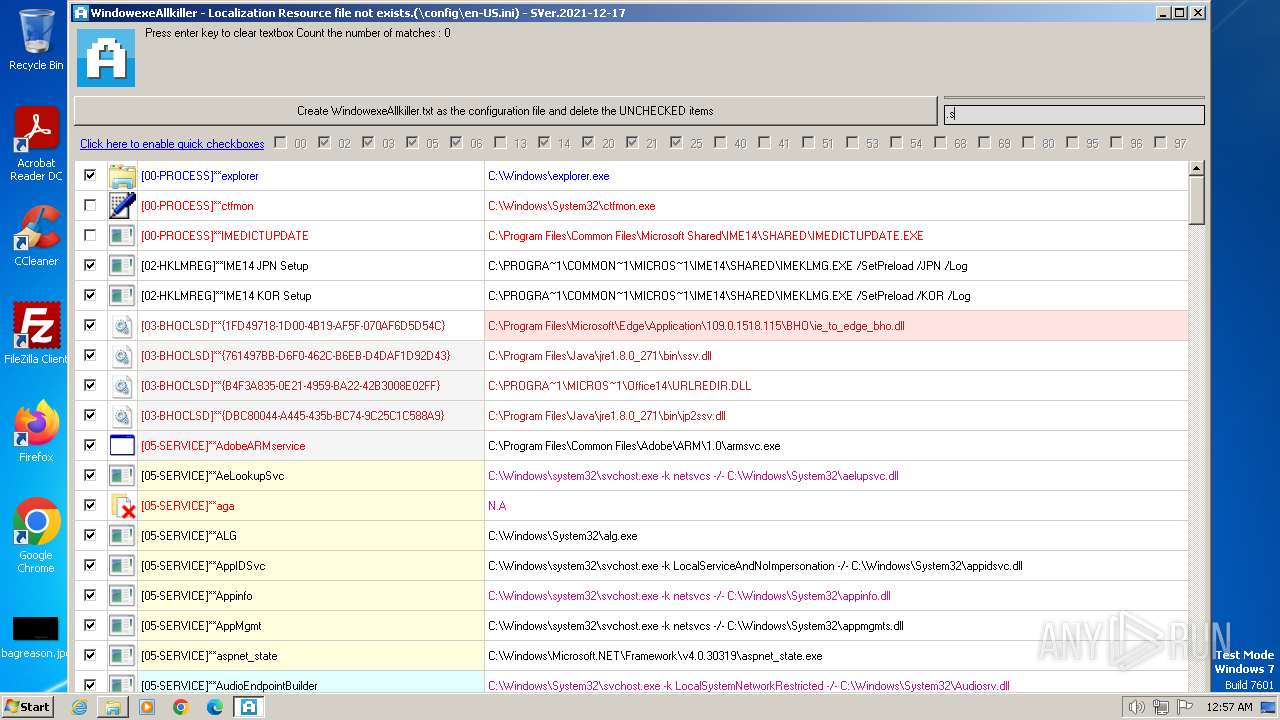The width and height of the screenshot is (1280, 720).
Task: Uncheck the AdobeARMservice checkbox
Action: [x=90, y=445]
